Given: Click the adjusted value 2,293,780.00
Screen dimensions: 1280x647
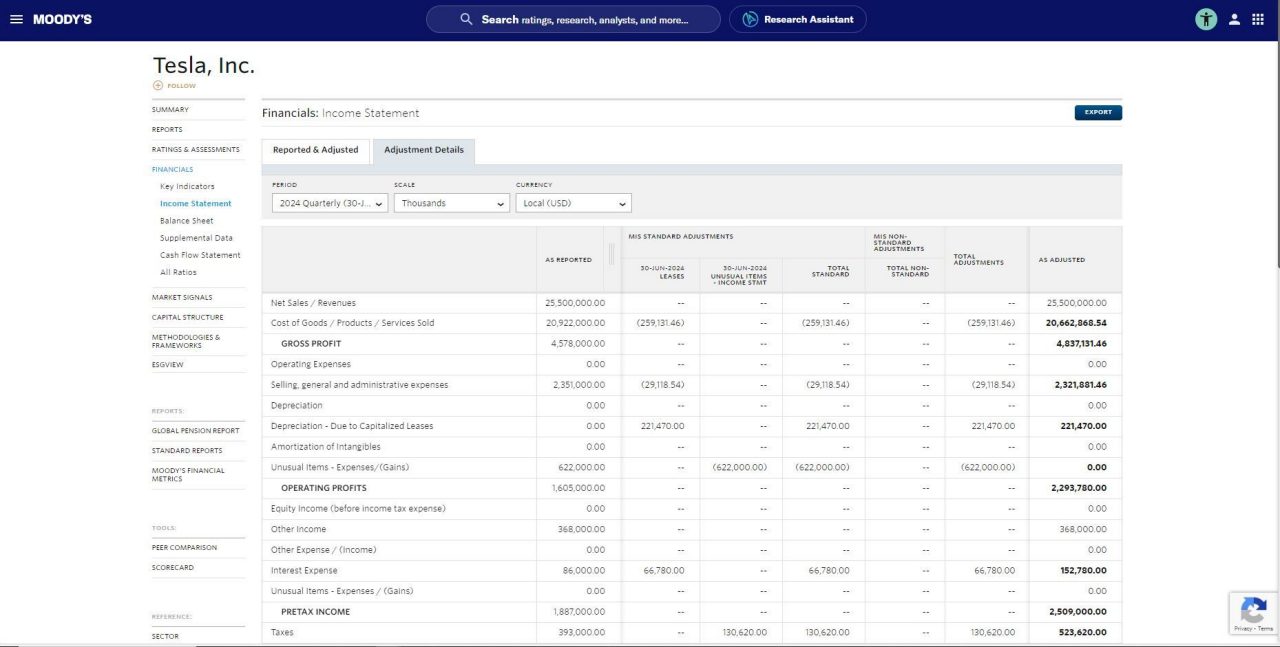Looking at the screenshot, I should coord(1079,488).
